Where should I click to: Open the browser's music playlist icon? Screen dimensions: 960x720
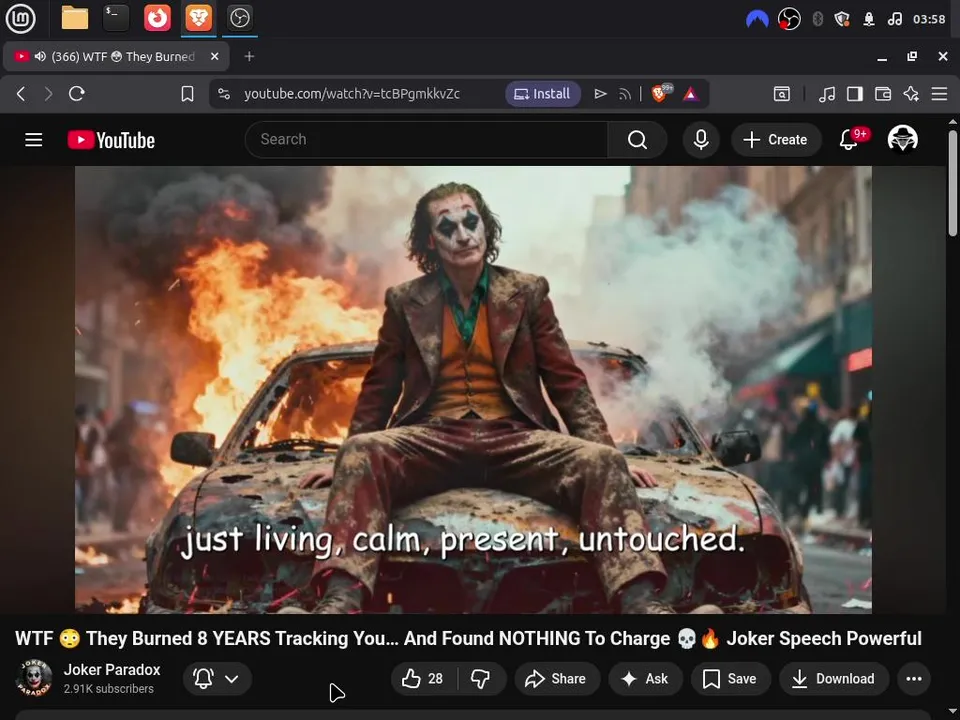[827, 94]
